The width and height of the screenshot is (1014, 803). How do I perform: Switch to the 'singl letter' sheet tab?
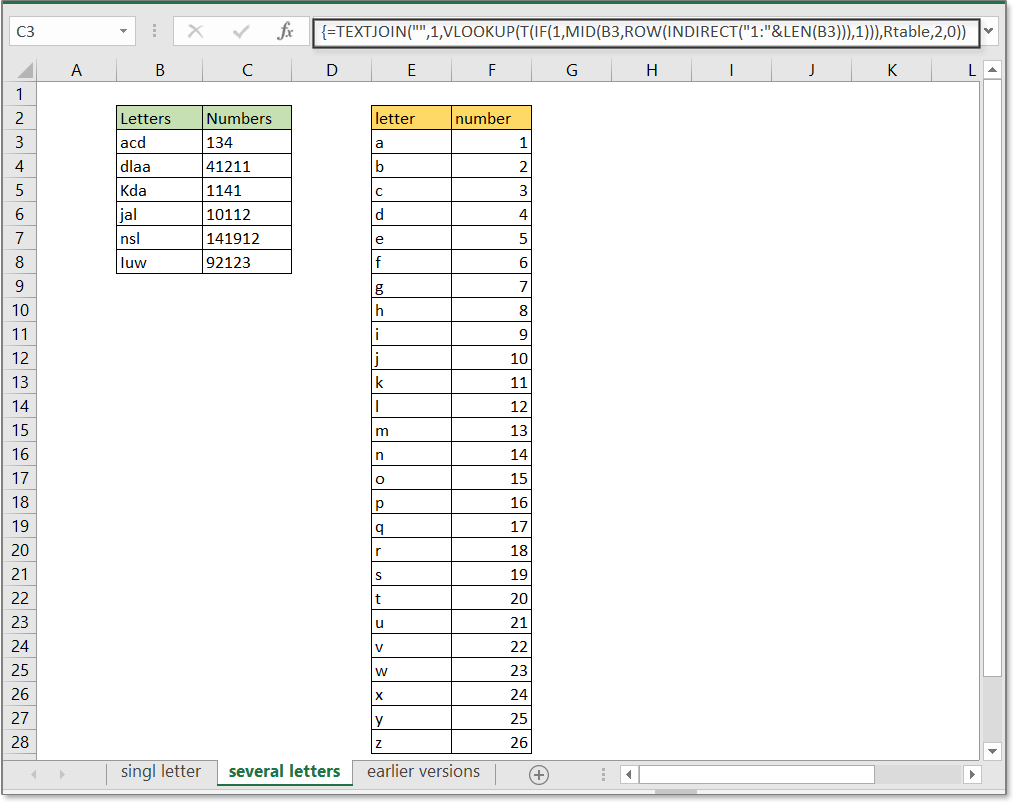[x=161, y=772]
